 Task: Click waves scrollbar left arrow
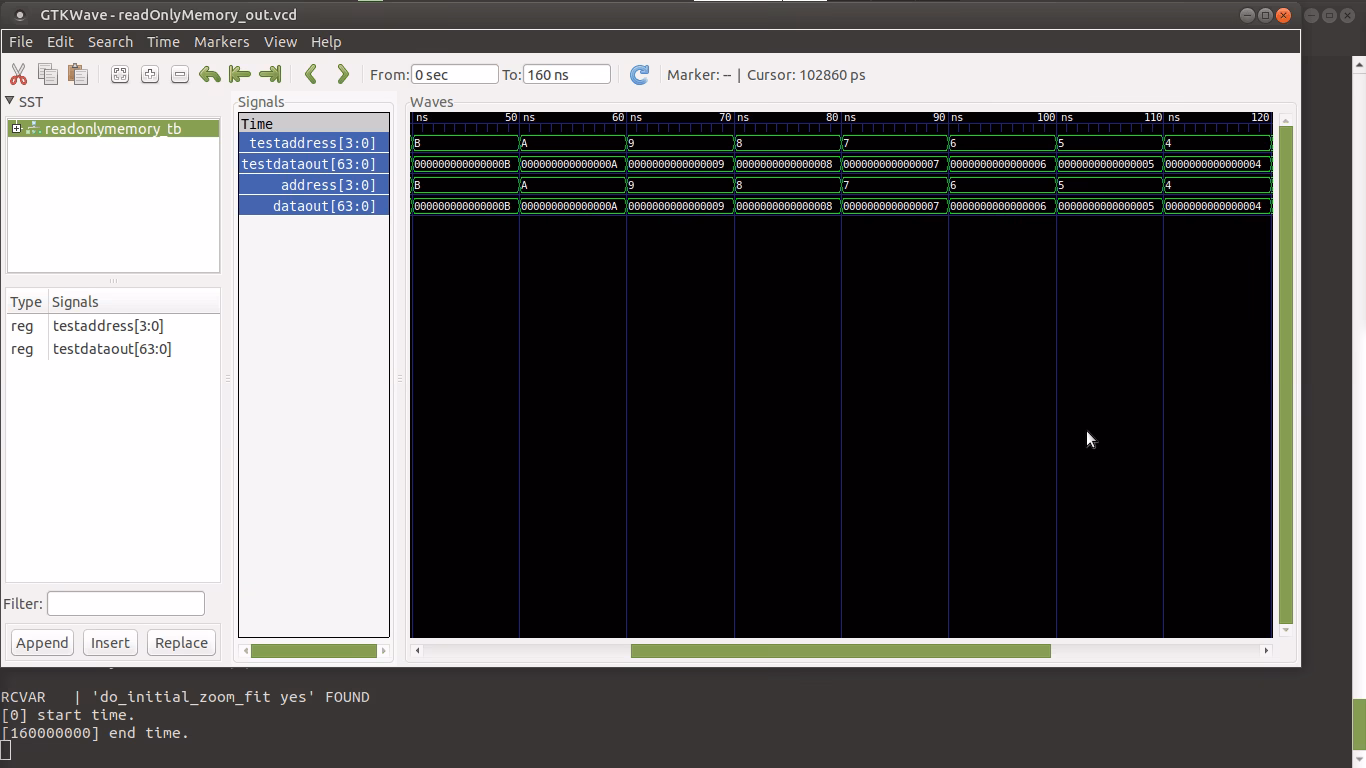418,651
